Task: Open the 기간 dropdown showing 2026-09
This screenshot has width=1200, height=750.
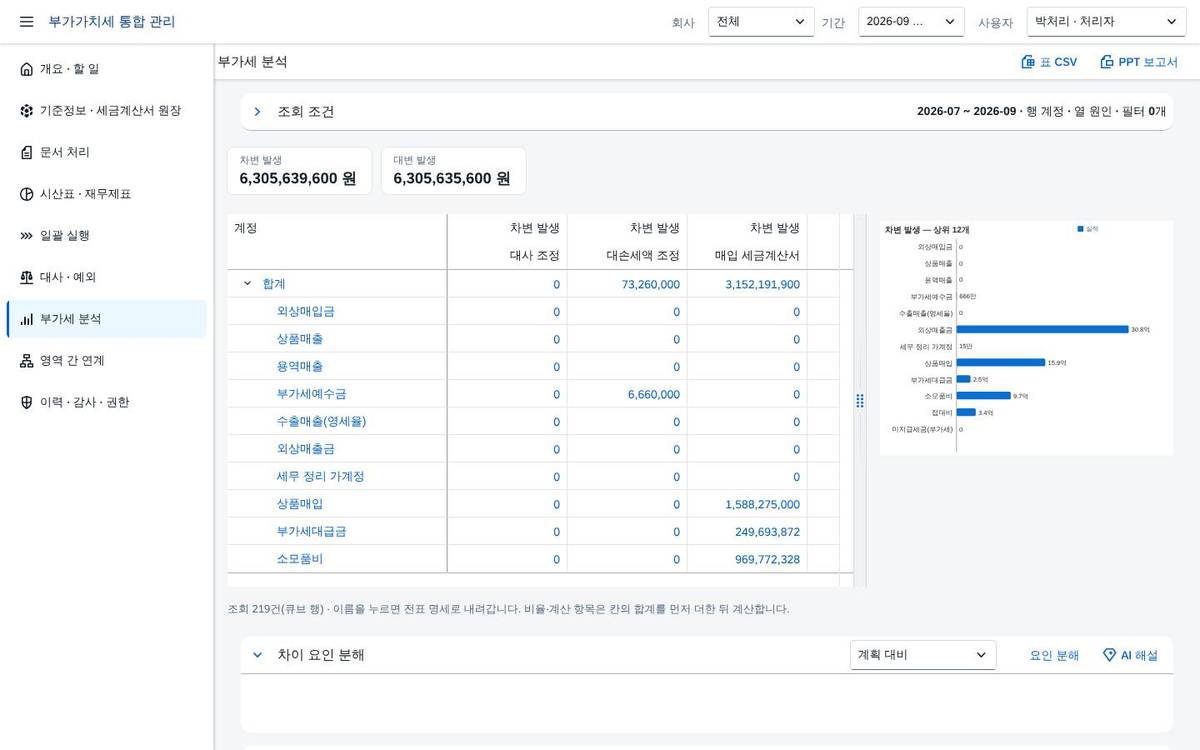Action: coord(911,21)
